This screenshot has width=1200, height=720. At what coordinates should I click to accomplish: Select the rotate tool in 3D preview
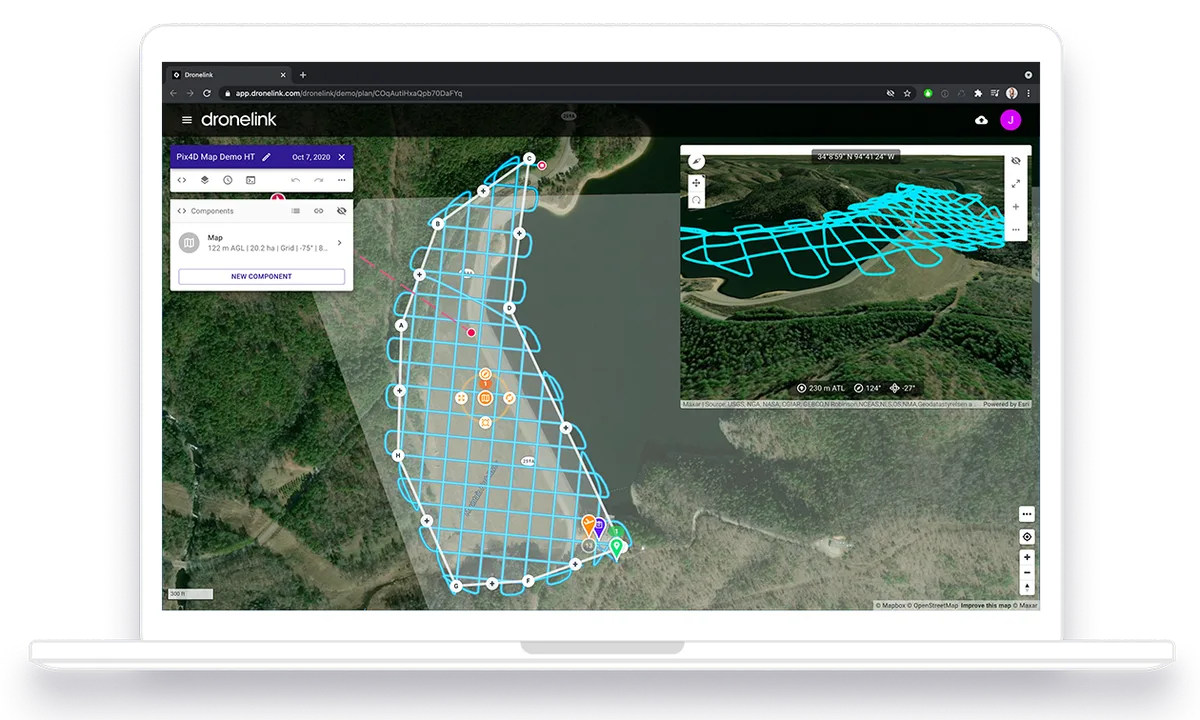click(x=697, y=200)
